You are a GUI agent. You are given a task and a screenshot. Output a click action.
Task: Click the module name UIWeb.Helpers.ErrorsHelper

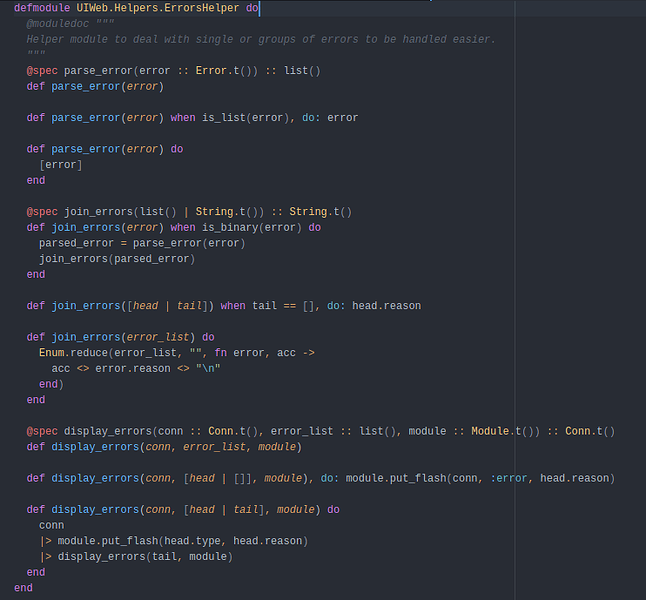pos(157,8)
